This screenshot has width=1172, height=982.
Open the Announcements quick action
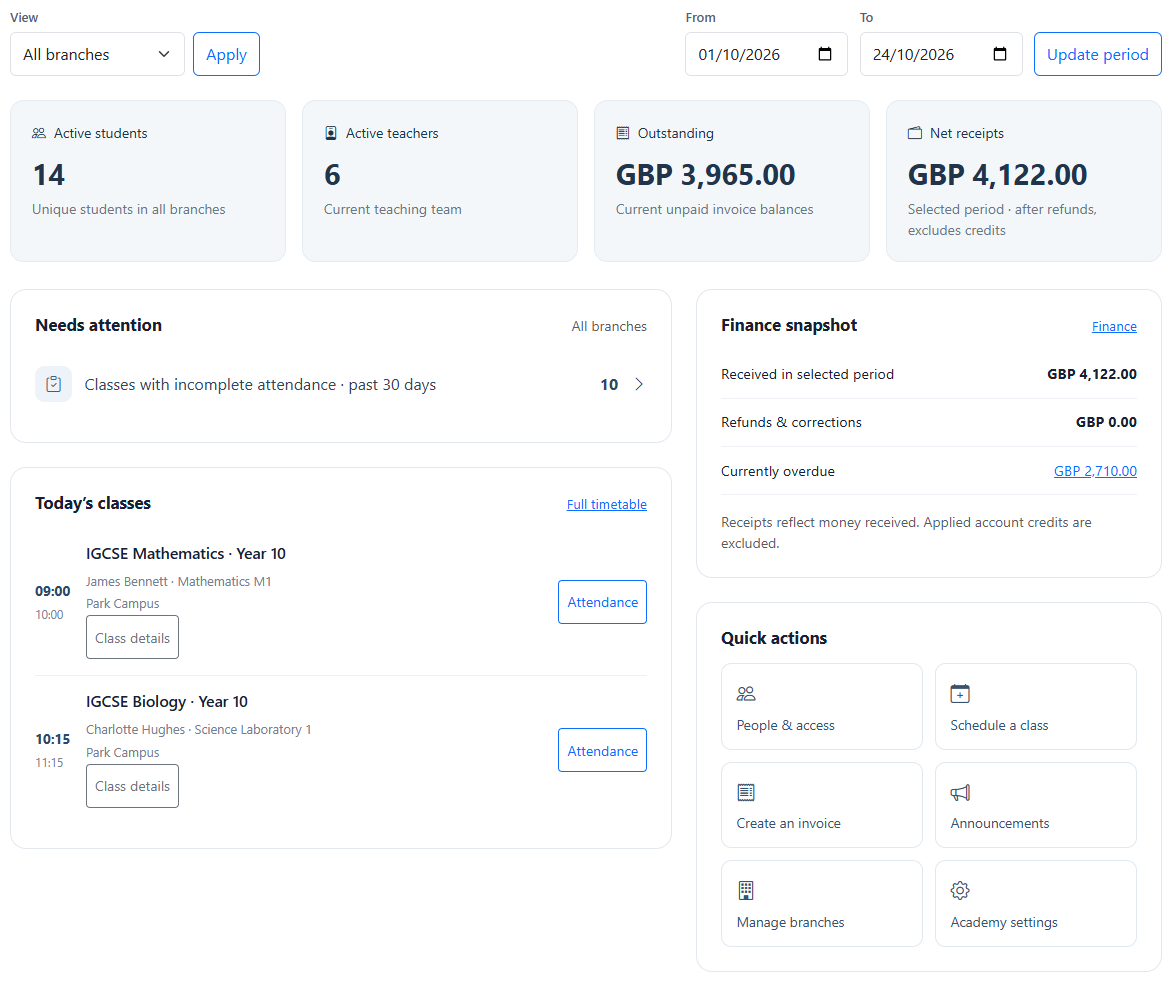(x=1035, y=805)
